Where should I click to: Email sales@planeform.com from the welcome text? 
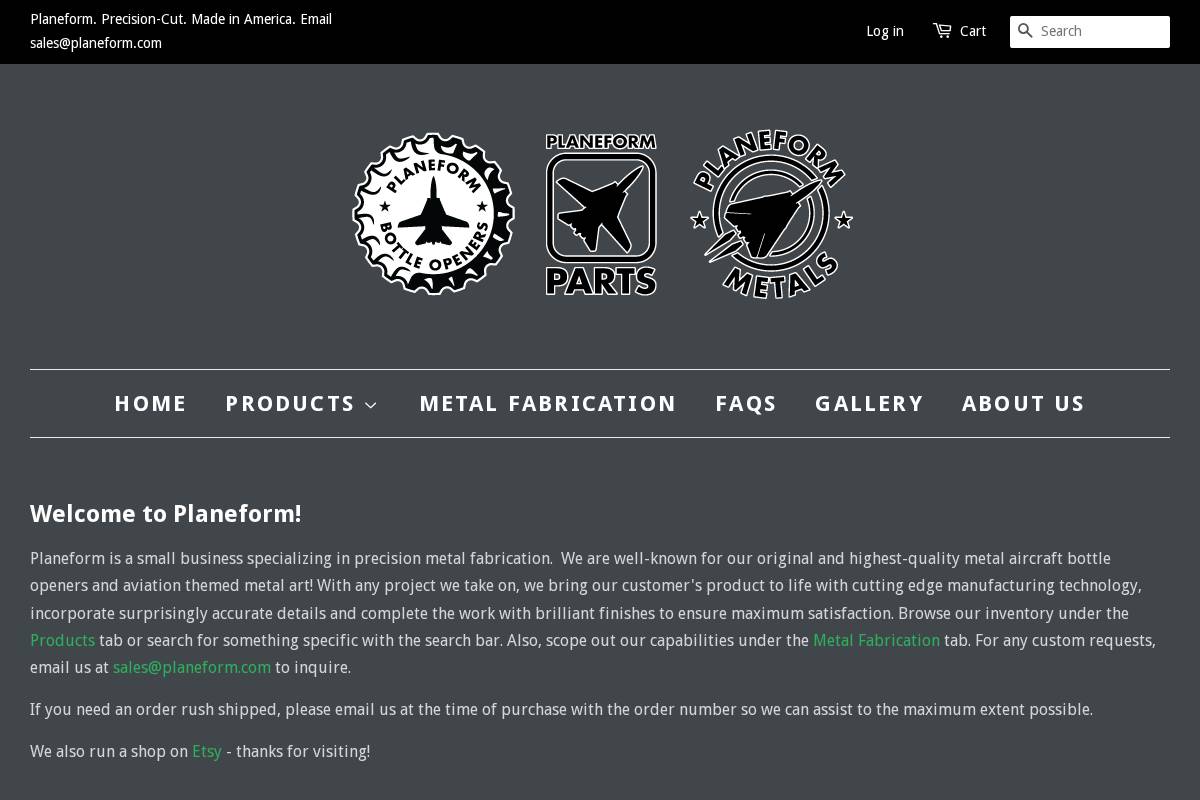[x=191, y=667]
